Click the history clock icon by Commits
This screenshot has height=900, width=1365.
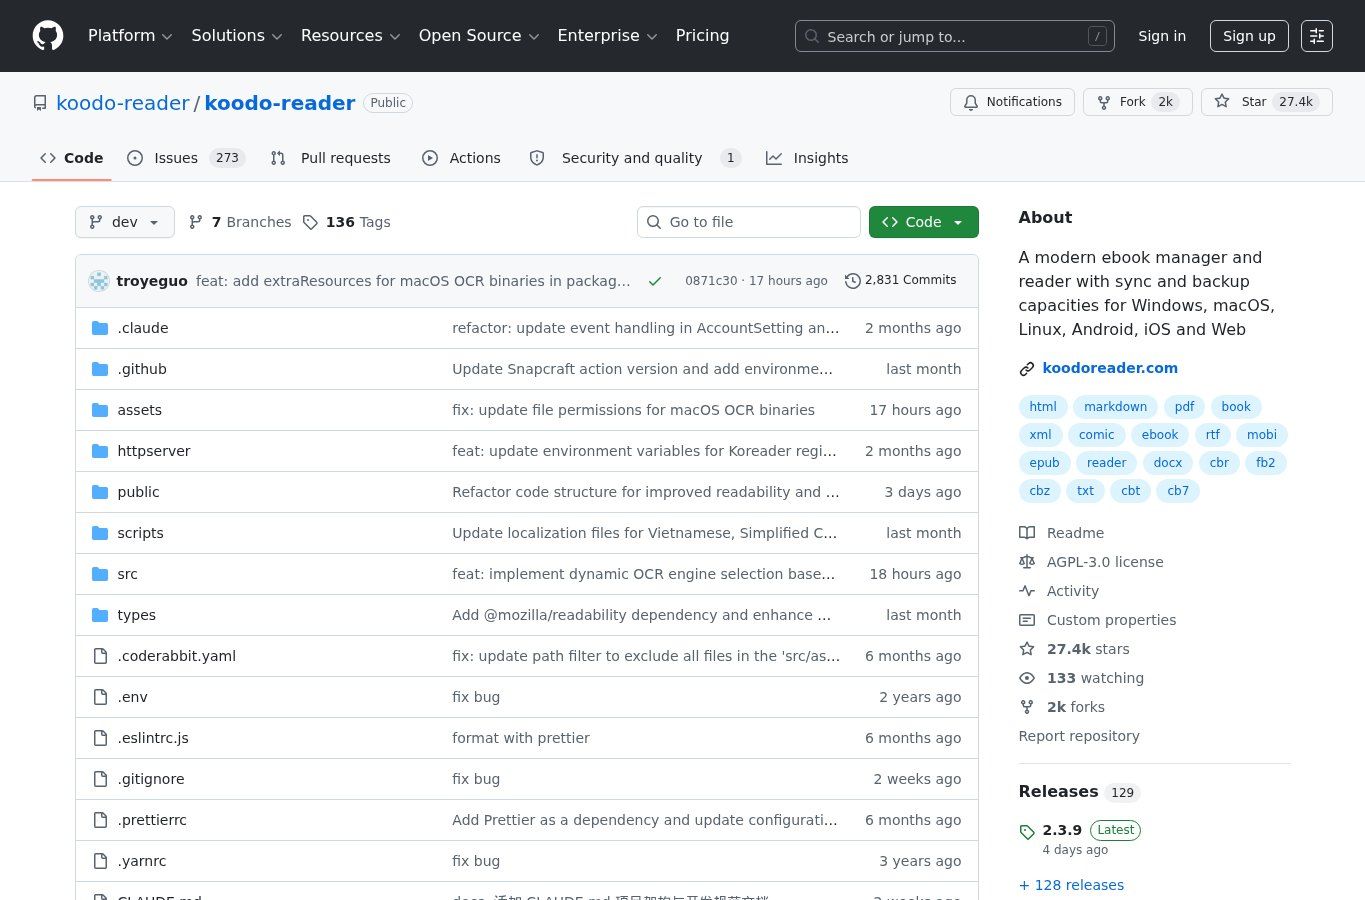(x=853, y=281)
